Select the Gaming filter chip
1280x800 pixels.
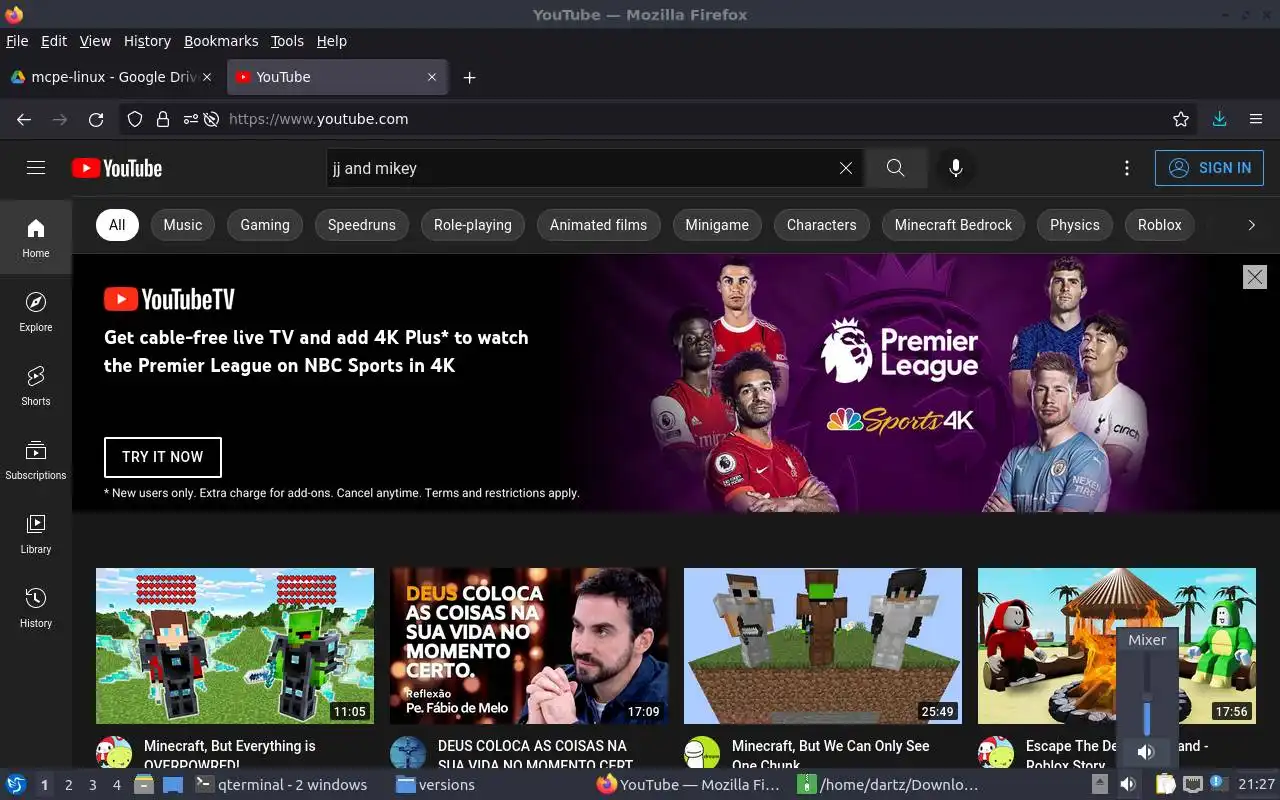265,225
